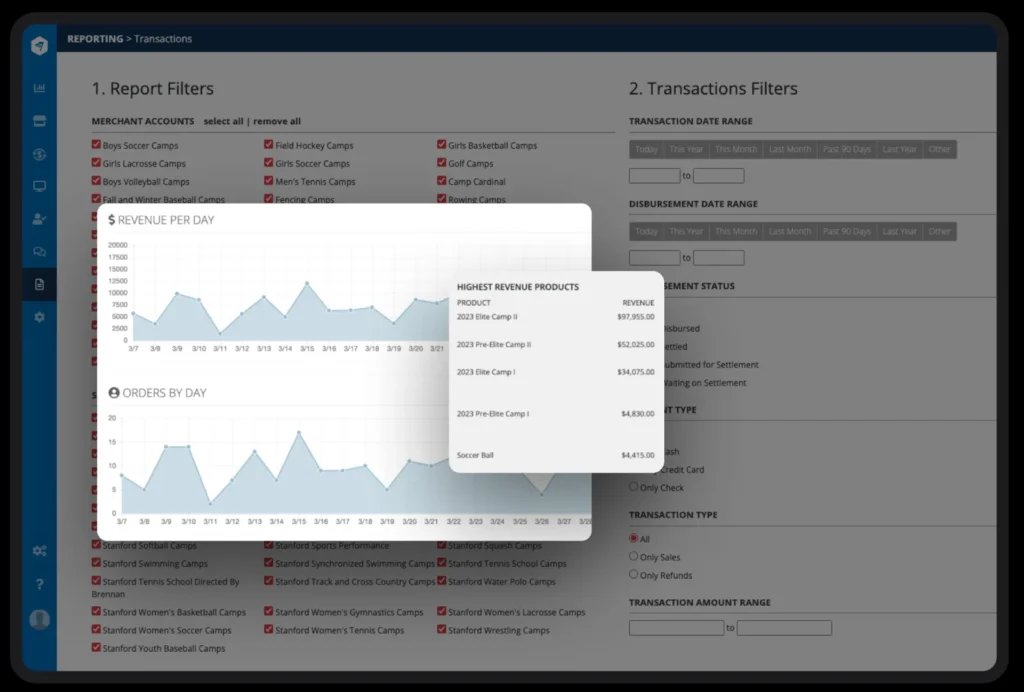Select the monitor screen icon in sidebar
This screenshot has height=692, width=1024.
[39, 187]
